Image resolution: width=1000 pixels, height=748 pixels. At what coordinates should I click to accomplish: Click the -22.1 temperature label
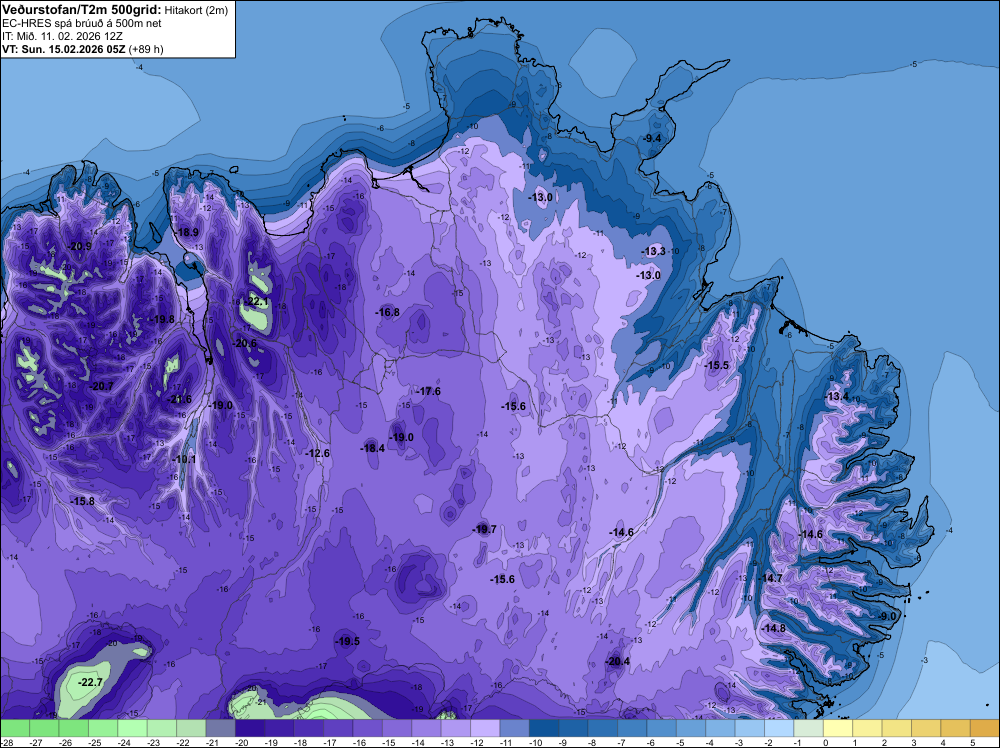[x=256, y=302]
